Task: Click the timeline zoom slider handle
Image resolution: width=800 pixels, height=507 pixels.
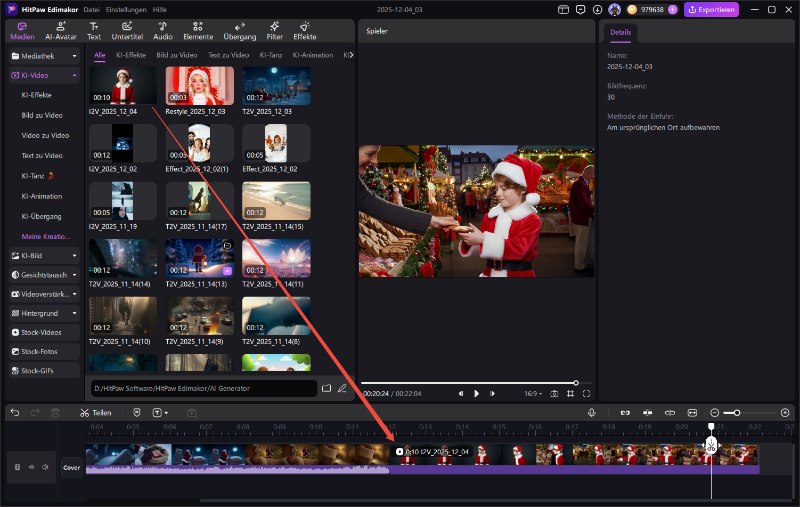Action: click(737, 413)
